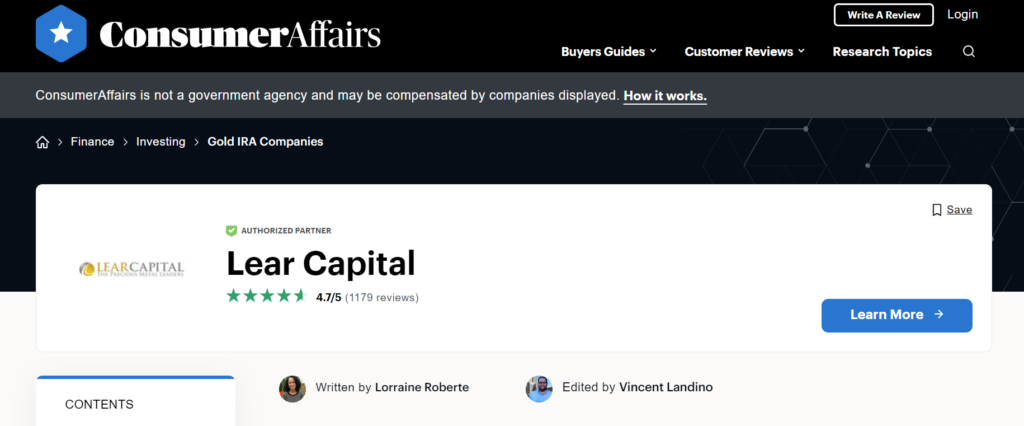Click the Gold IRA Companies breadcrumb

tap(265, 142)
